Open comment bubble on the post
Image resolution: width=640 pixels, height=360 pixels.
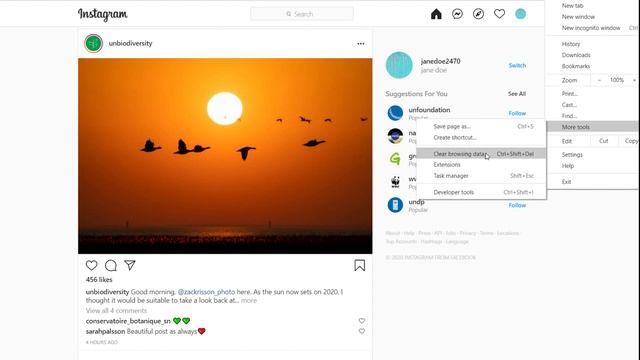coord(111,265)
